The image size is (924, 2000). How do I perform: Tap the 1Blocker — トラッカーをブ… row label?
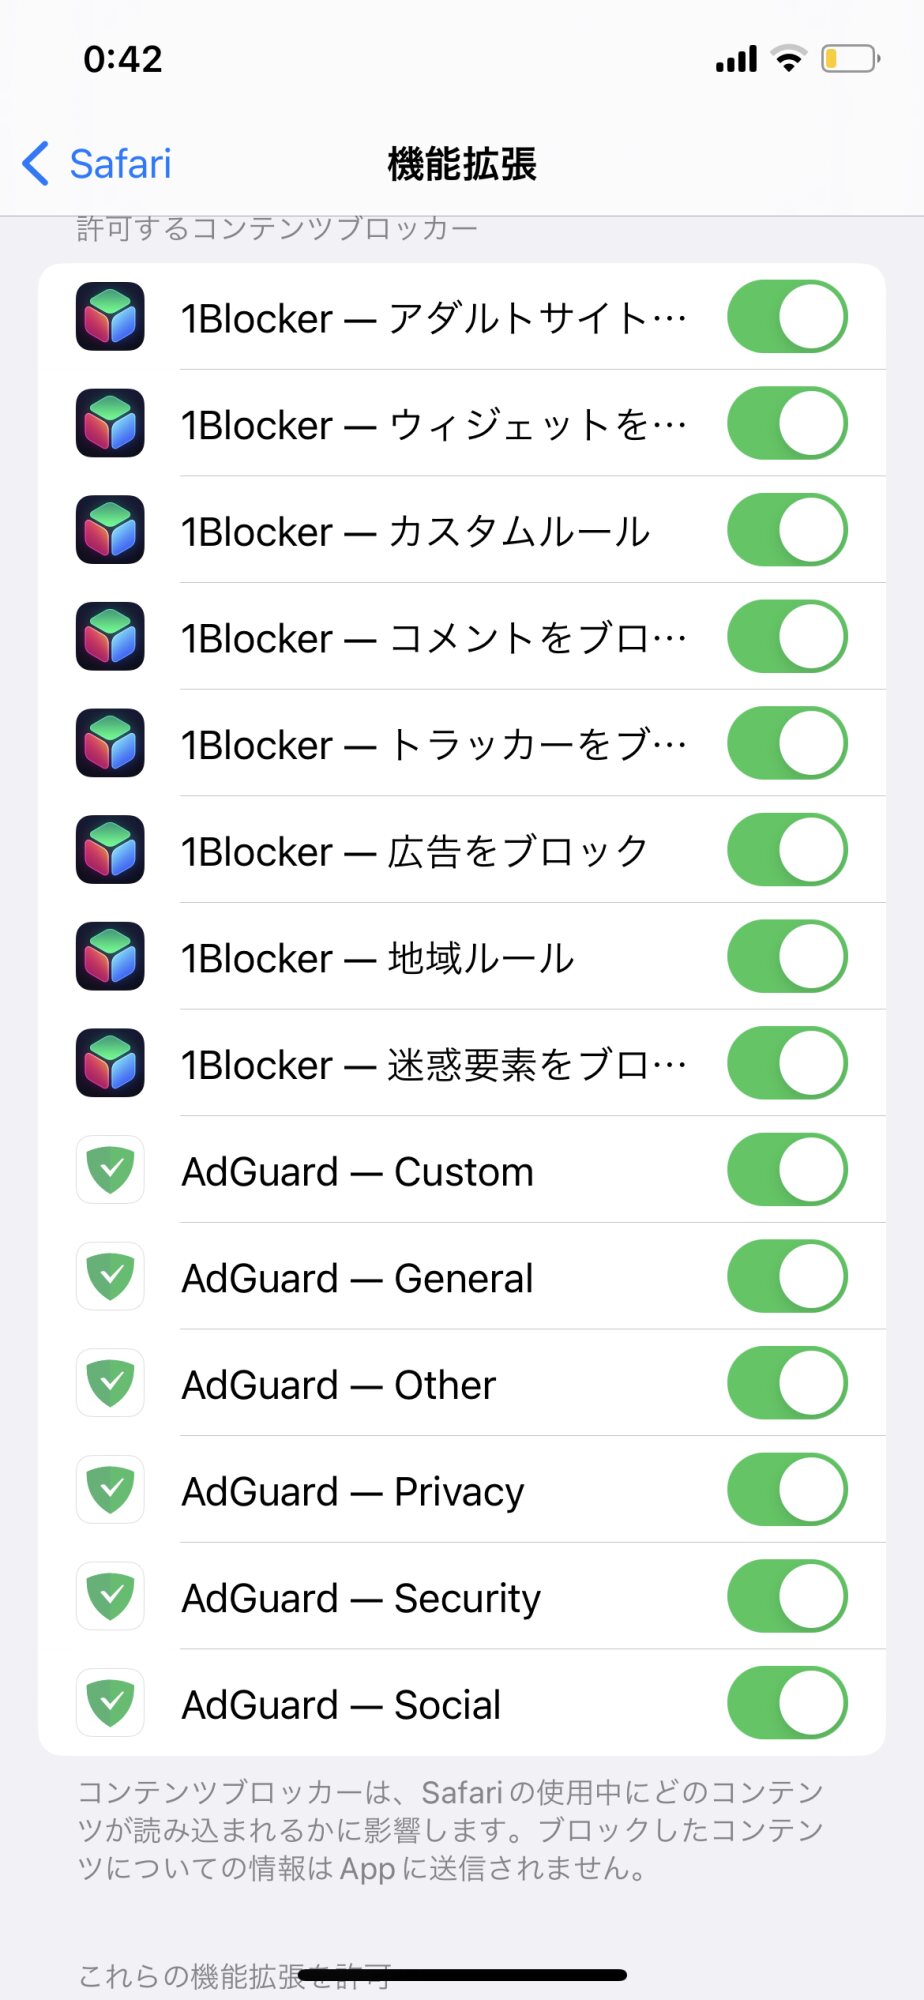point(433,745)
